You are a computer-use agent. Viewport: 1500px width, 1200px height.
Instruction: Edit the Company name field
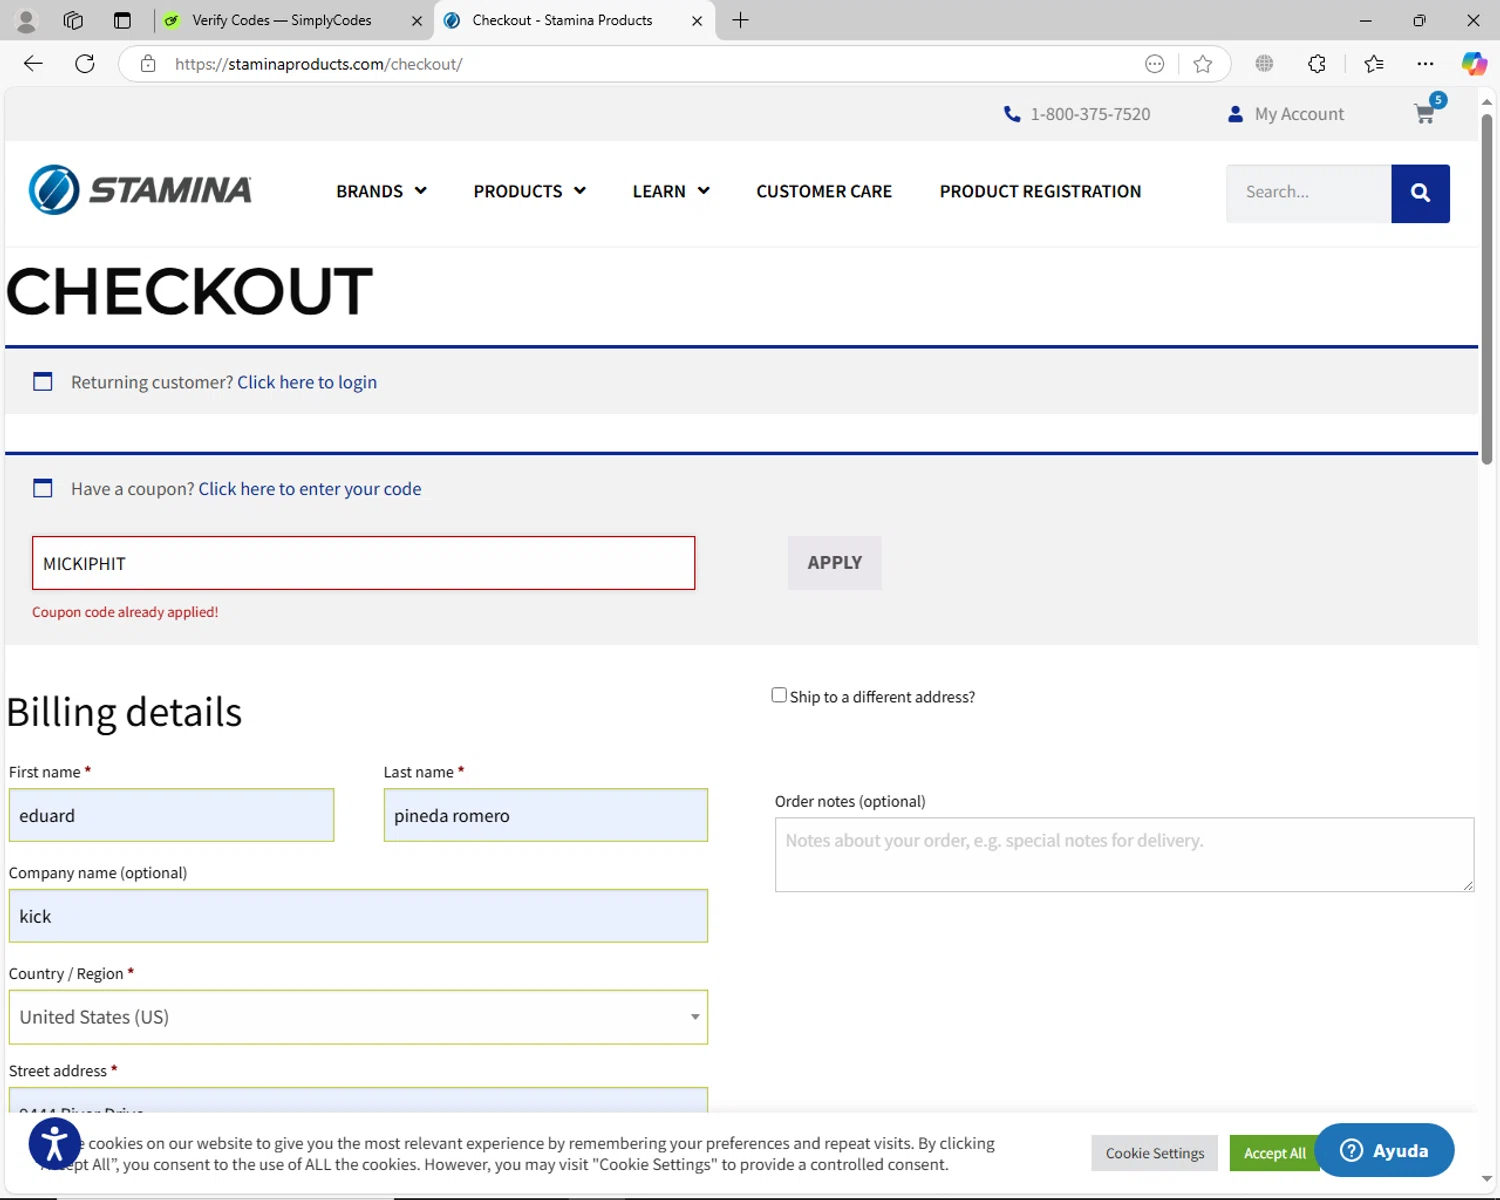click(x=358, y=916)
